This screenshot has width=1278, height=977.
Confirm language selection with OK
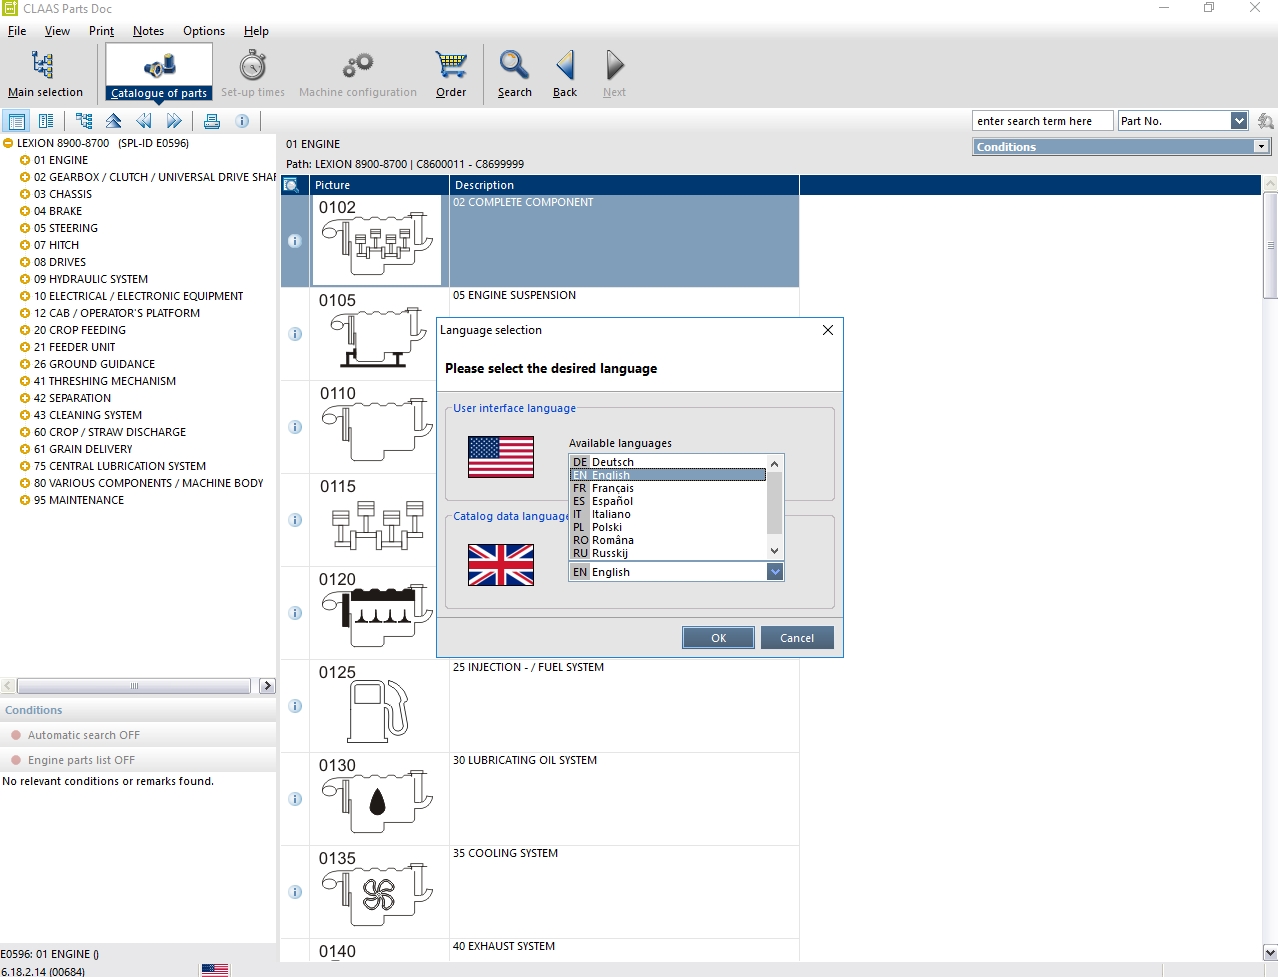718,638
